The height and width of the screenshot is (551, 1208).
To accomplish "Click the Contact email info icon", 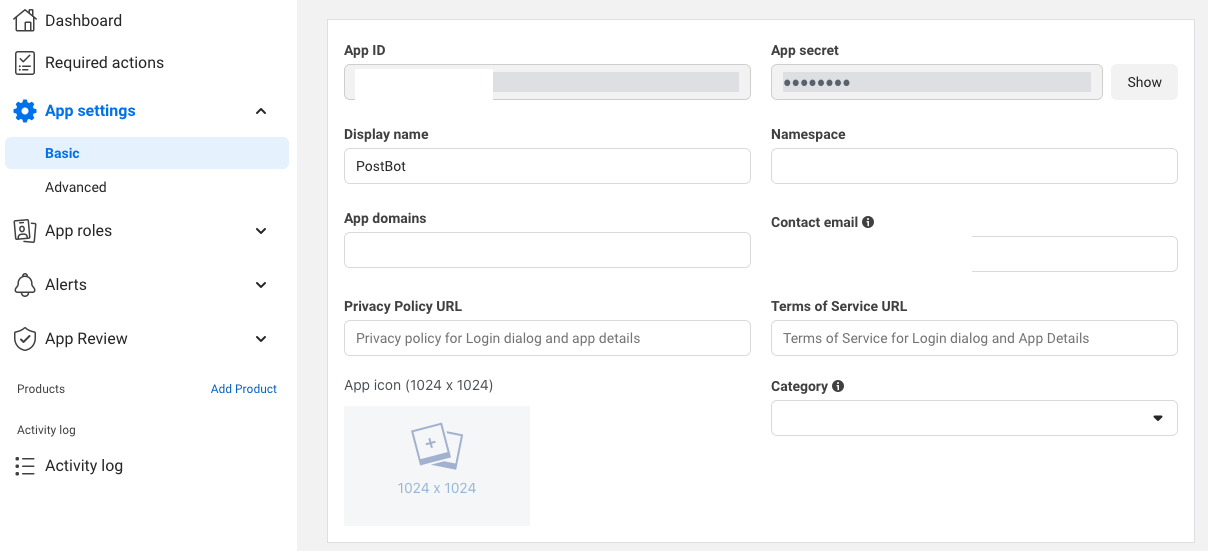I will (868, 222).
